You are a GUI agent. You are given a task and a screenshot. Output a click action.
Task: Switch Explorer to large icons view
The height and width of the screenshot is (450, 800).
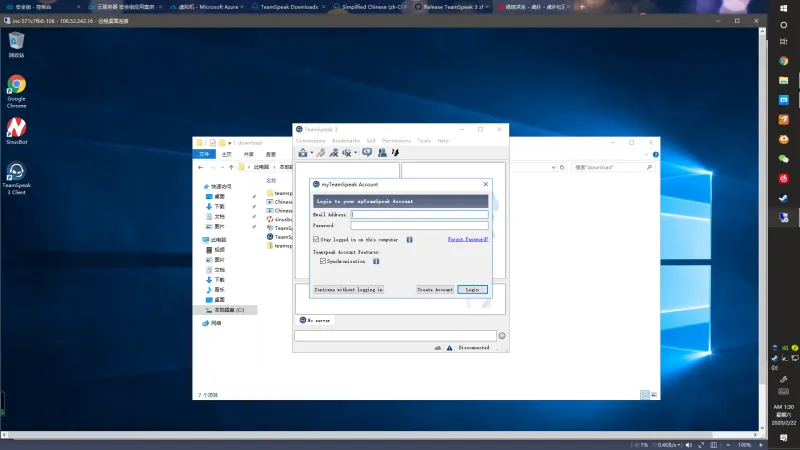[x=654, y=394]
